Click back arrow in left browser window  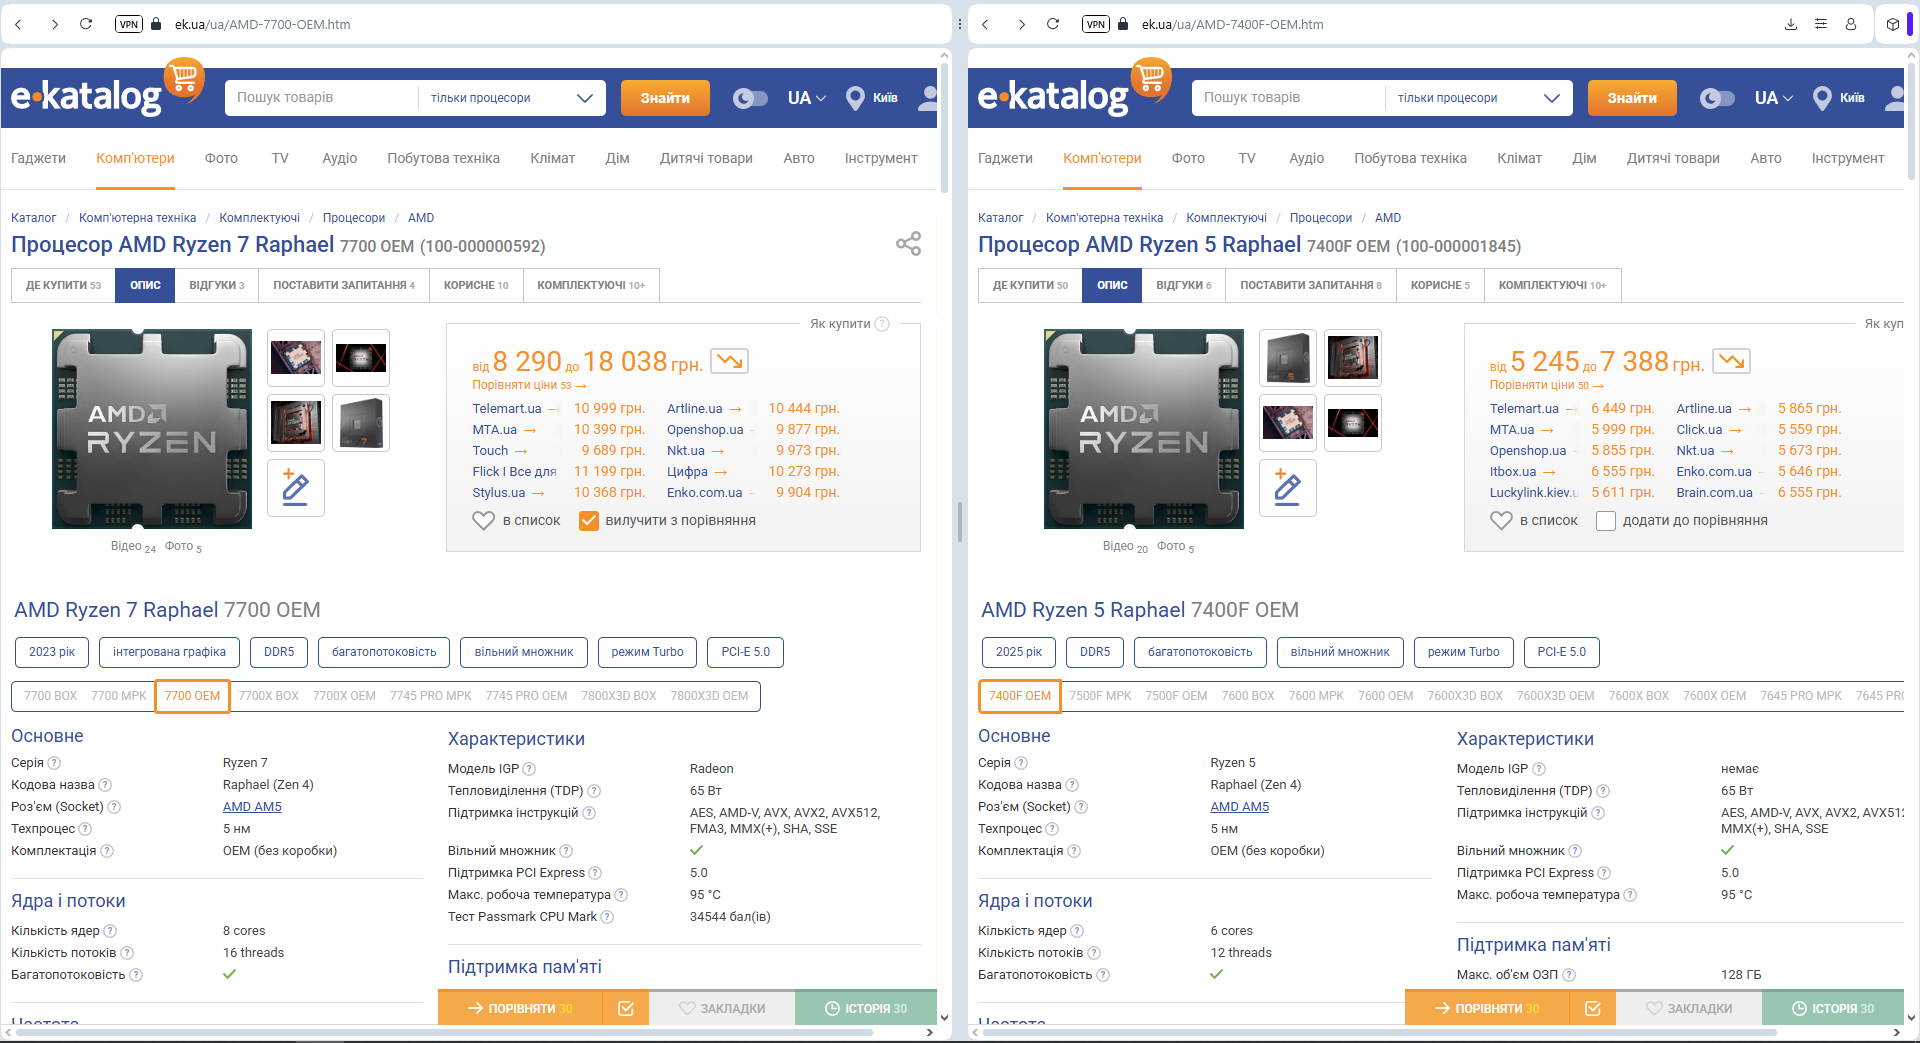[x=18, y=24]
